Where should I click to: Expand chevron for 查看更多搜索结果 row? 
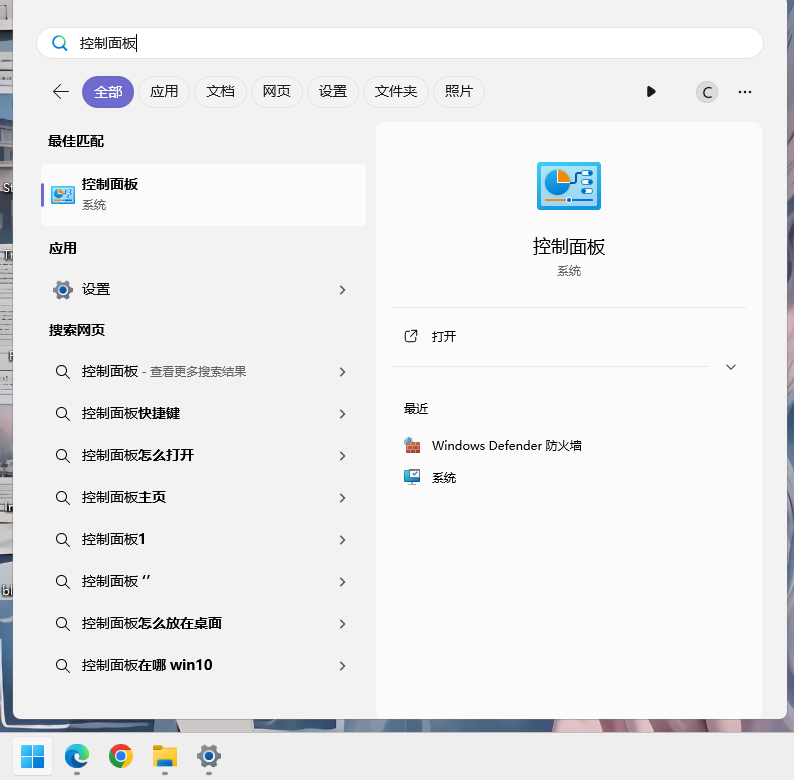(342, 372)
